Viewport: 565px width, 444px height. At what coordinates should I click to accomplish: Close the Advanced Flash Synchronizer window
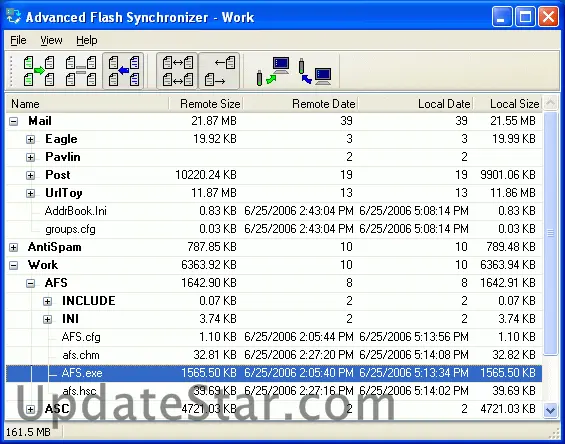(x=548, y=17)
